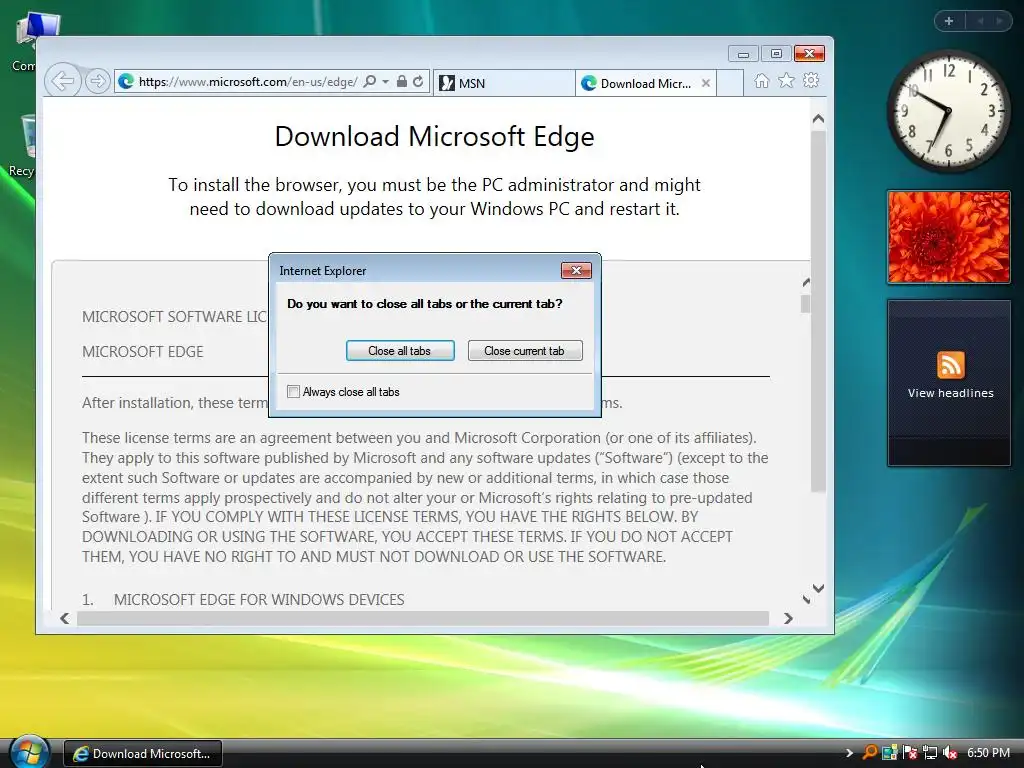Viewport: 1024px width, 768px height.
Task: Open the address bar autocomplete dropdown arrow
Action: (x=385, y=82)
